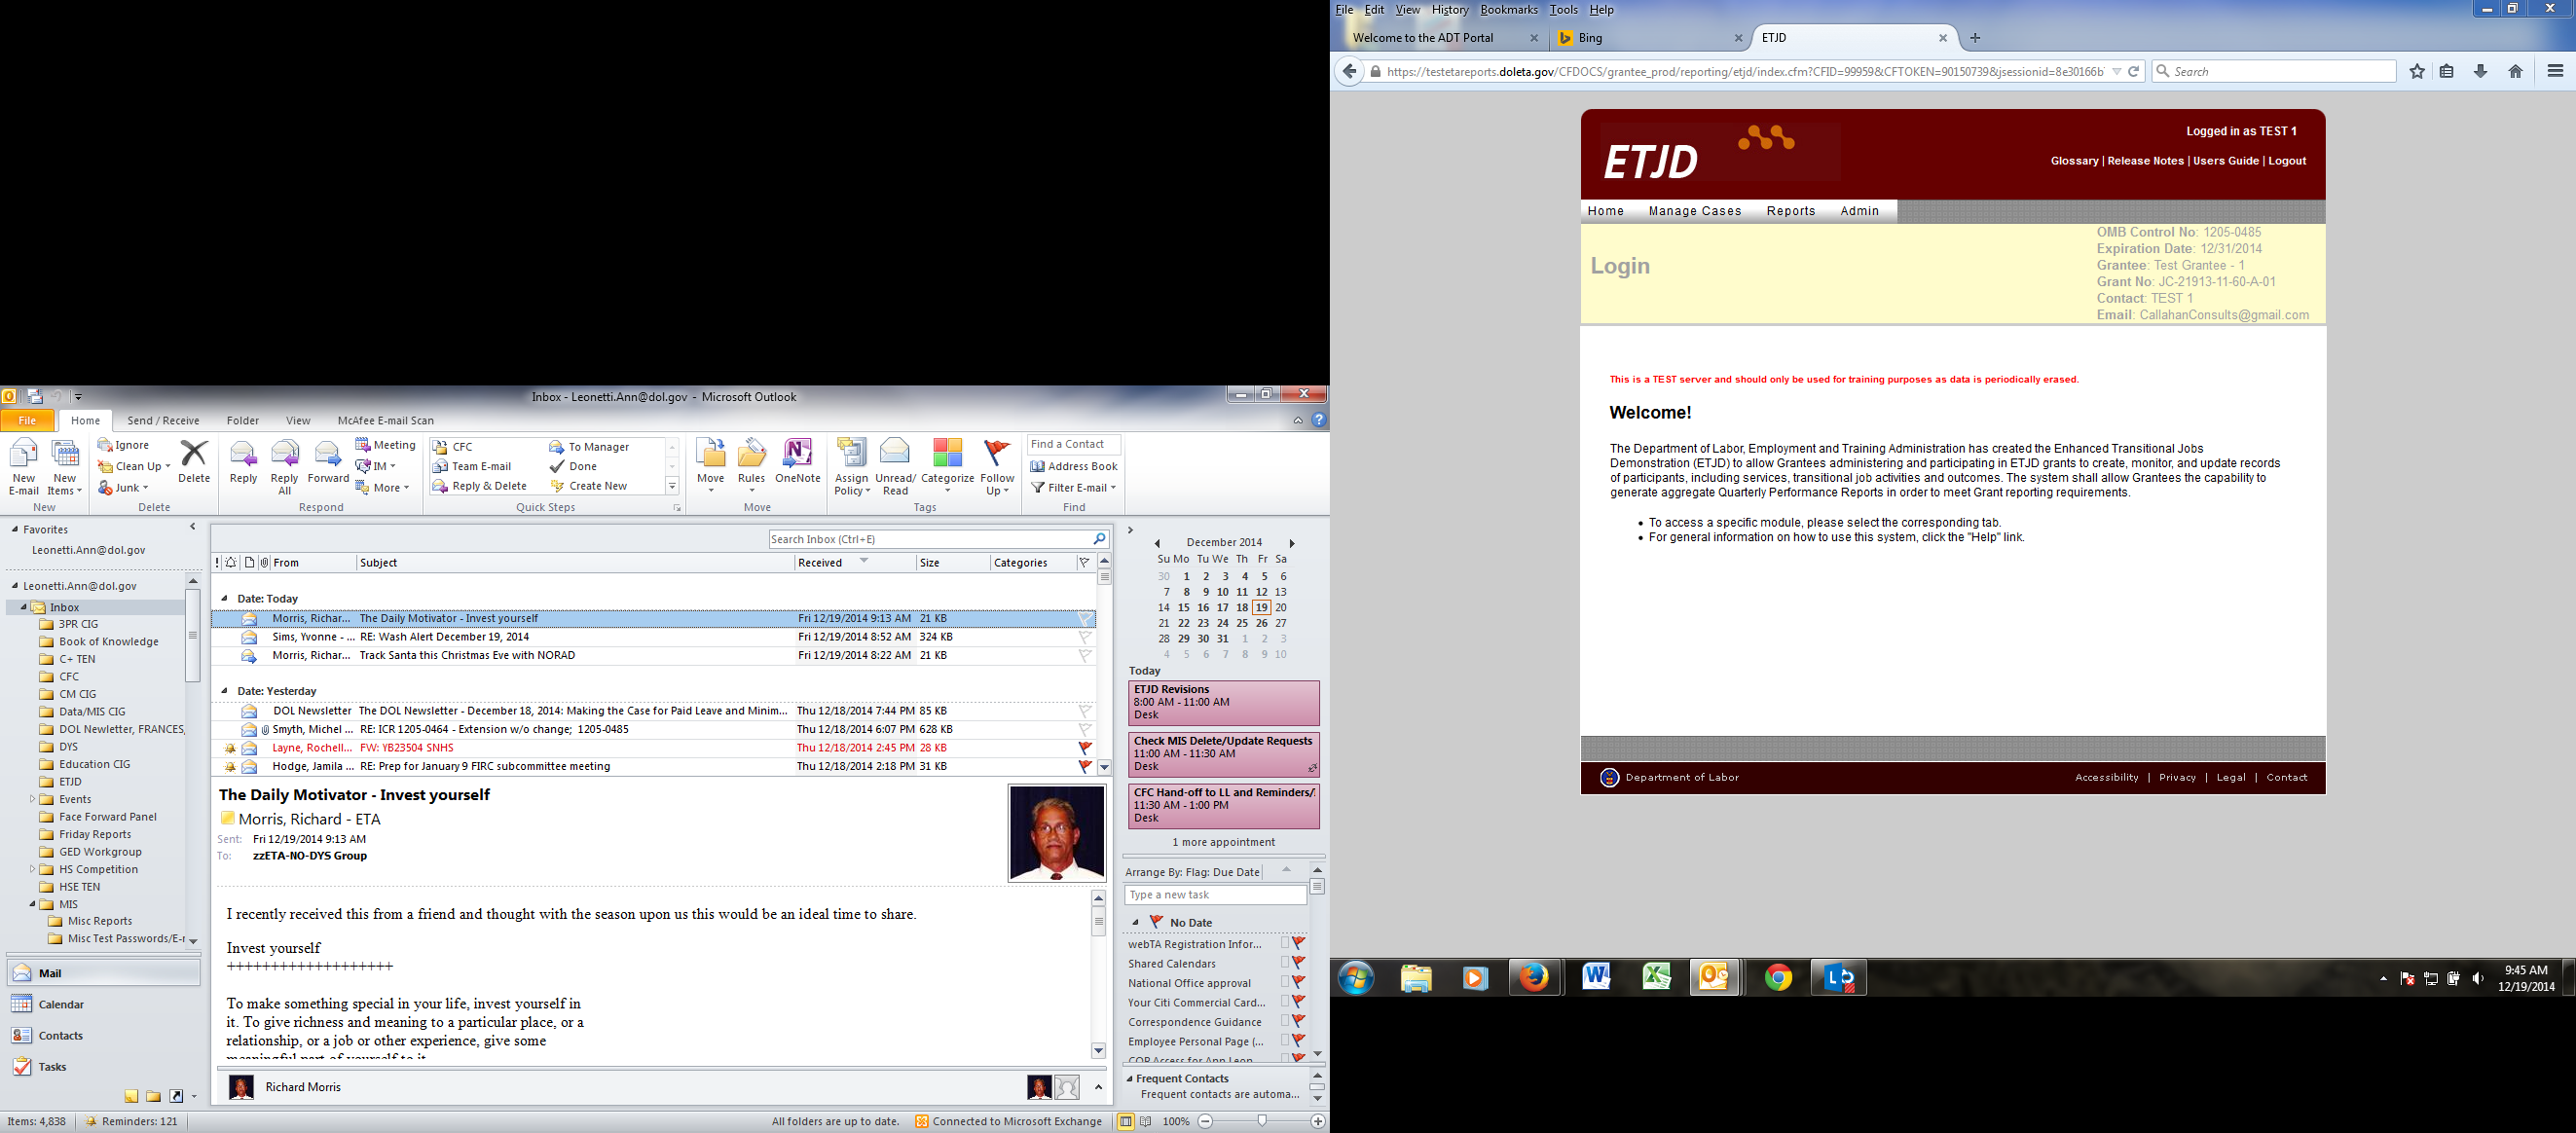
Task: Open the Address Book
Action: tap(1073, 467)
